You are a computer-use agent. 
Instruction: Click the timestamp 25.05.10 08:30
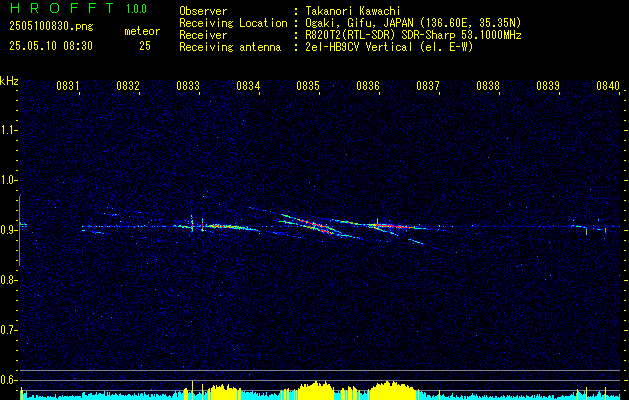pos(51,46)
